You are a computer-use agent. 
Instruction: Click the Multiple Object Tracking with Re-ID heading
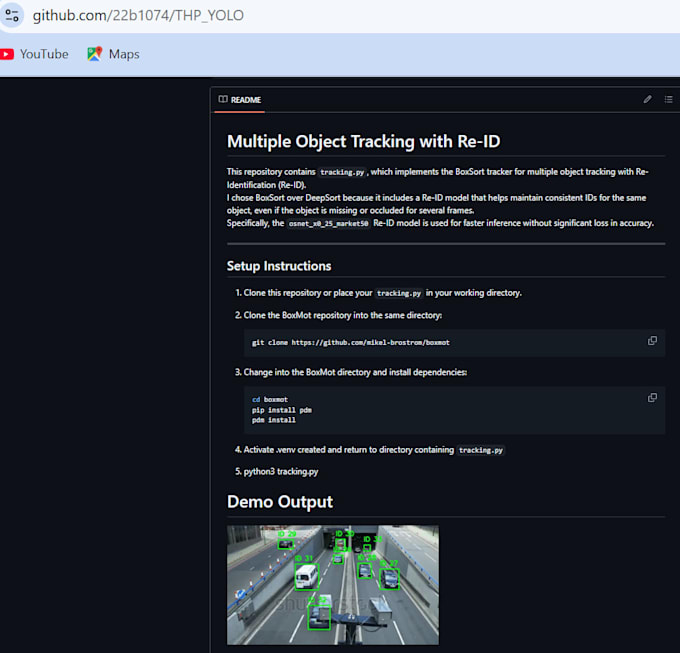point(363,141)
